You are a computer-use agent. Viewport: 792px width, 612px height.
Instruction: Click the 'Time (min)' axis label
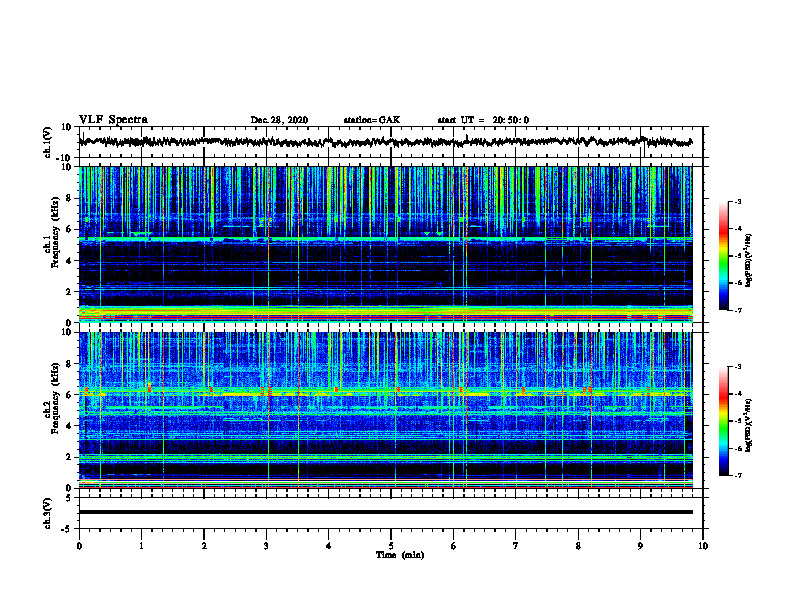tap(400, 555)
